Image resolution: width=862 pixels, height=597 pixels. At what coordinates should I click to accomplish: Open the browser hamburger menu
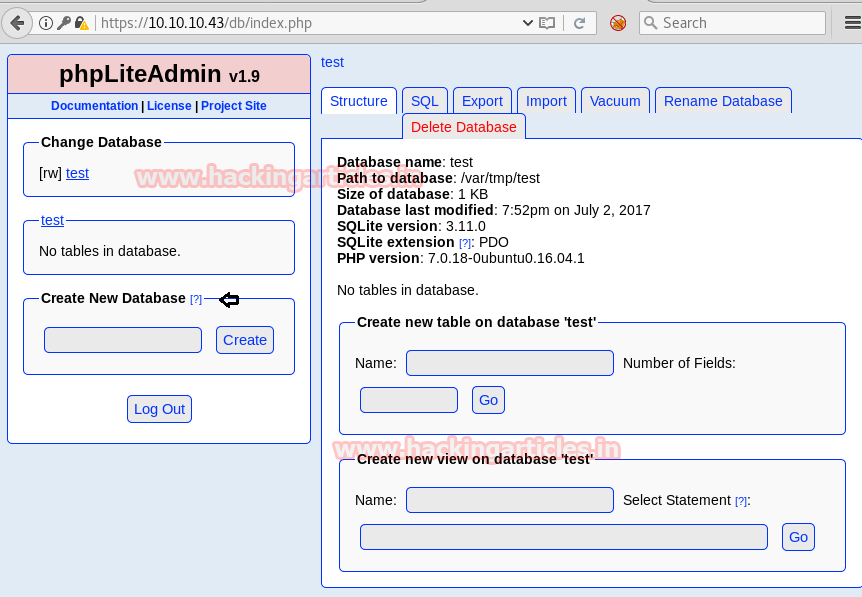[x=853, y=23]
